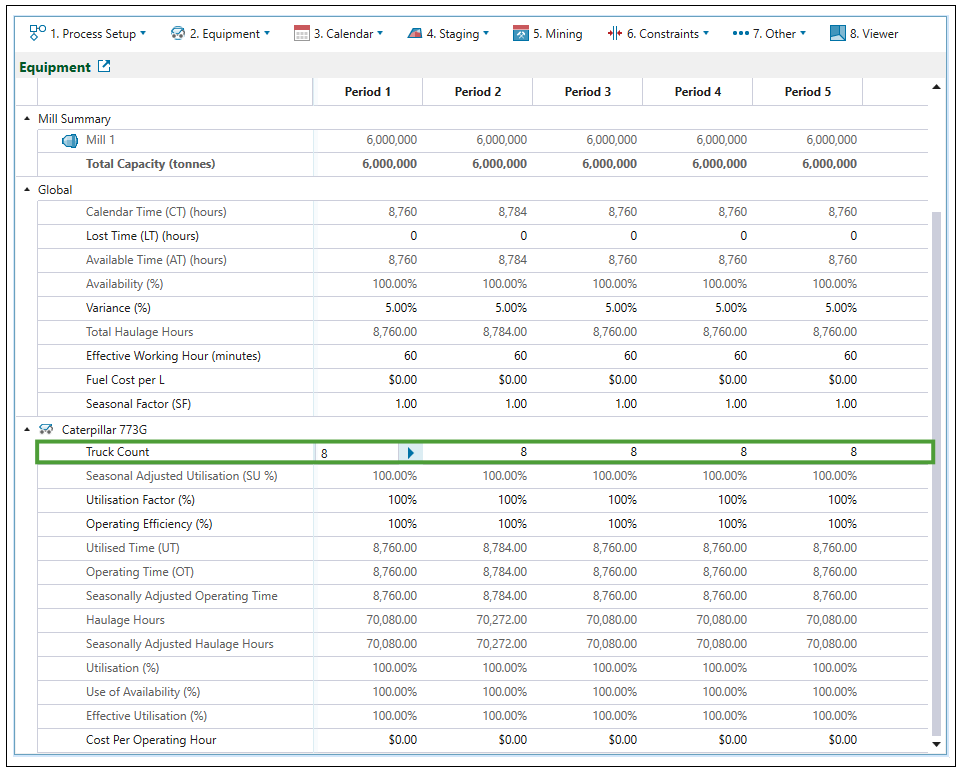Click the Viewer icon in toolbar
Screen dimensions: 960x774
pyautogui.click(x=838, y=33)
